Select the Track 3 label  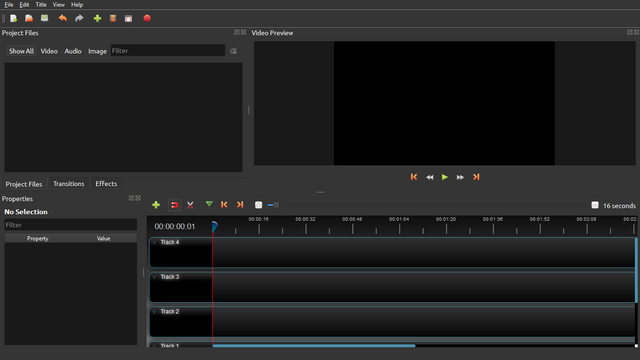pyautogui.click(x=170, y=277)
